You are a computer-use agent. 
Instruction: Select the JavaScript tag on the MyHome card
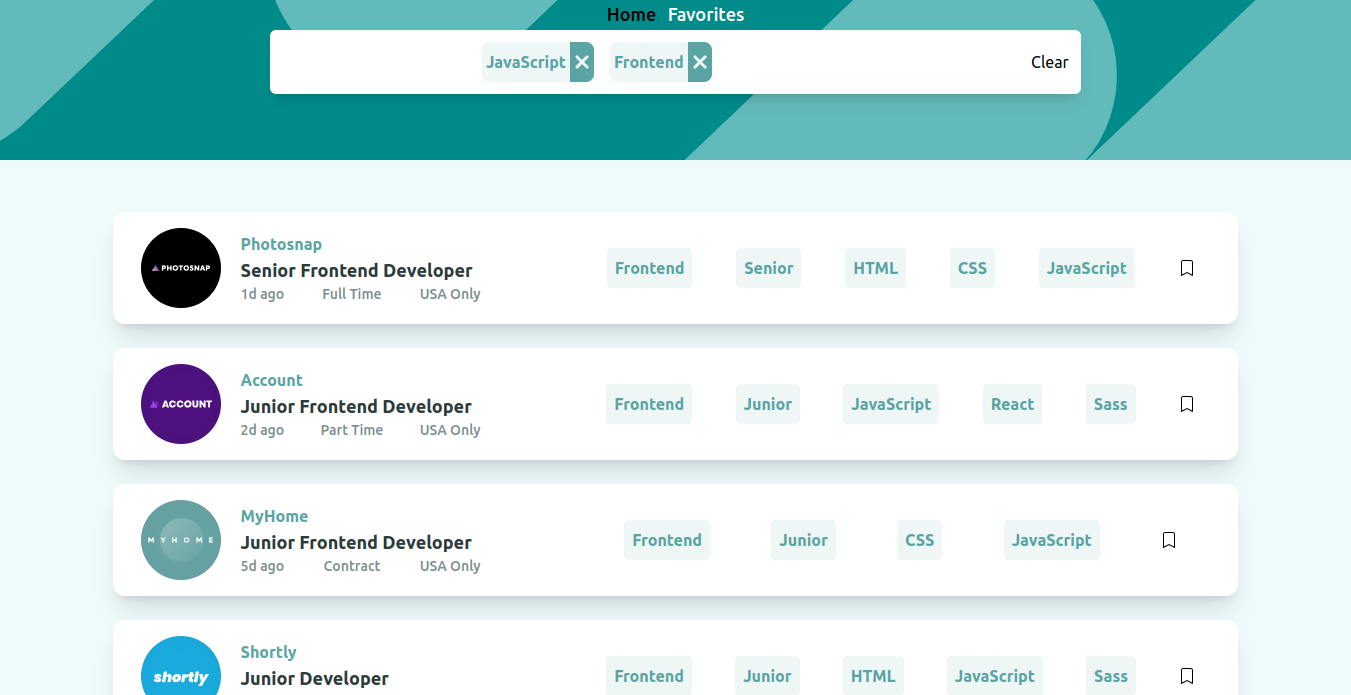pos(1052,540)
